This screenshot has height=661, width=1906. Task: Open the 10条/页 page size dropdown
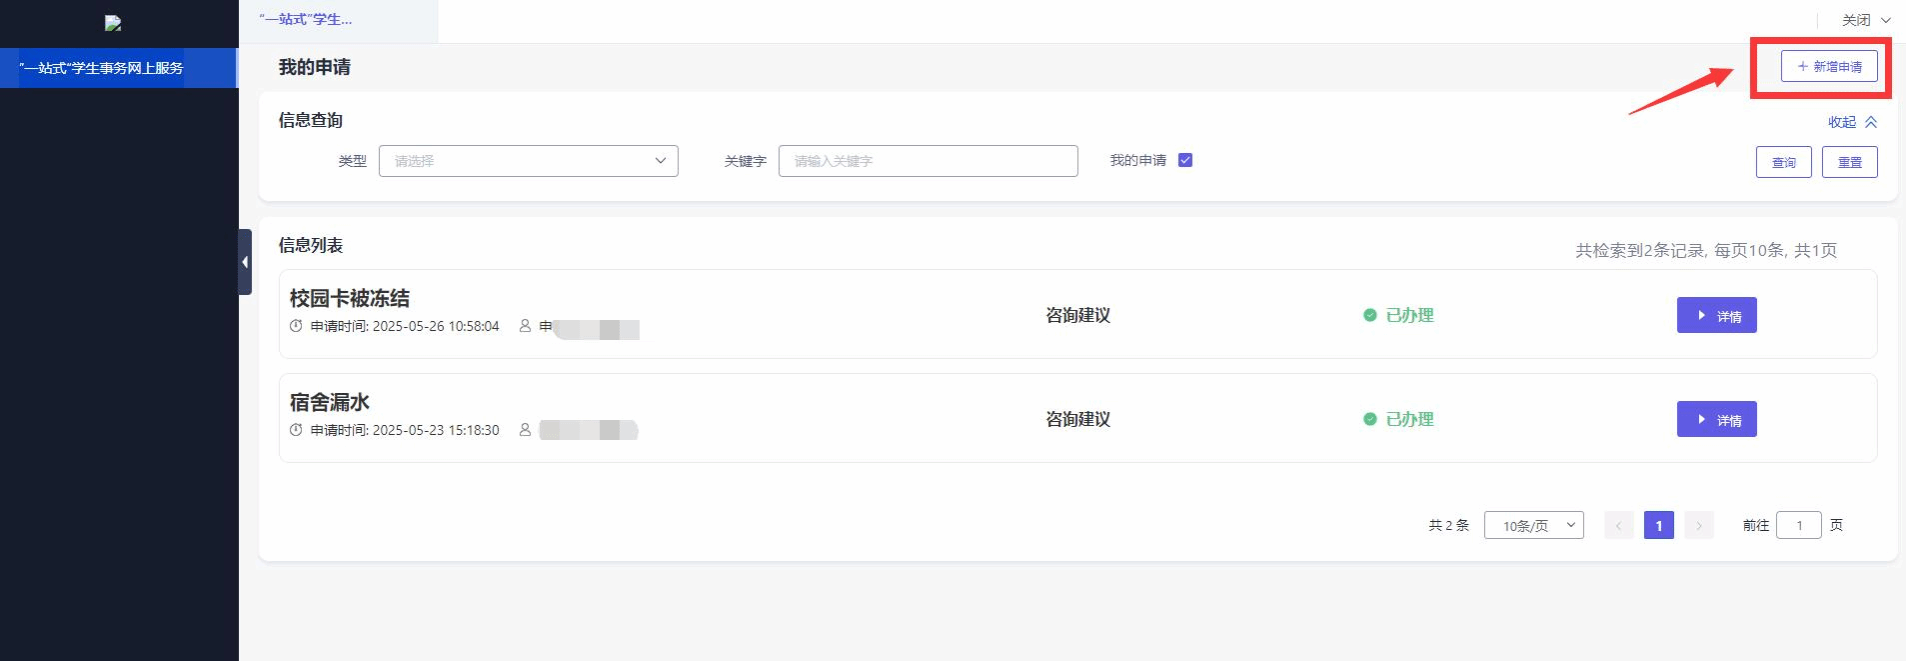[x=1533, y=525]
